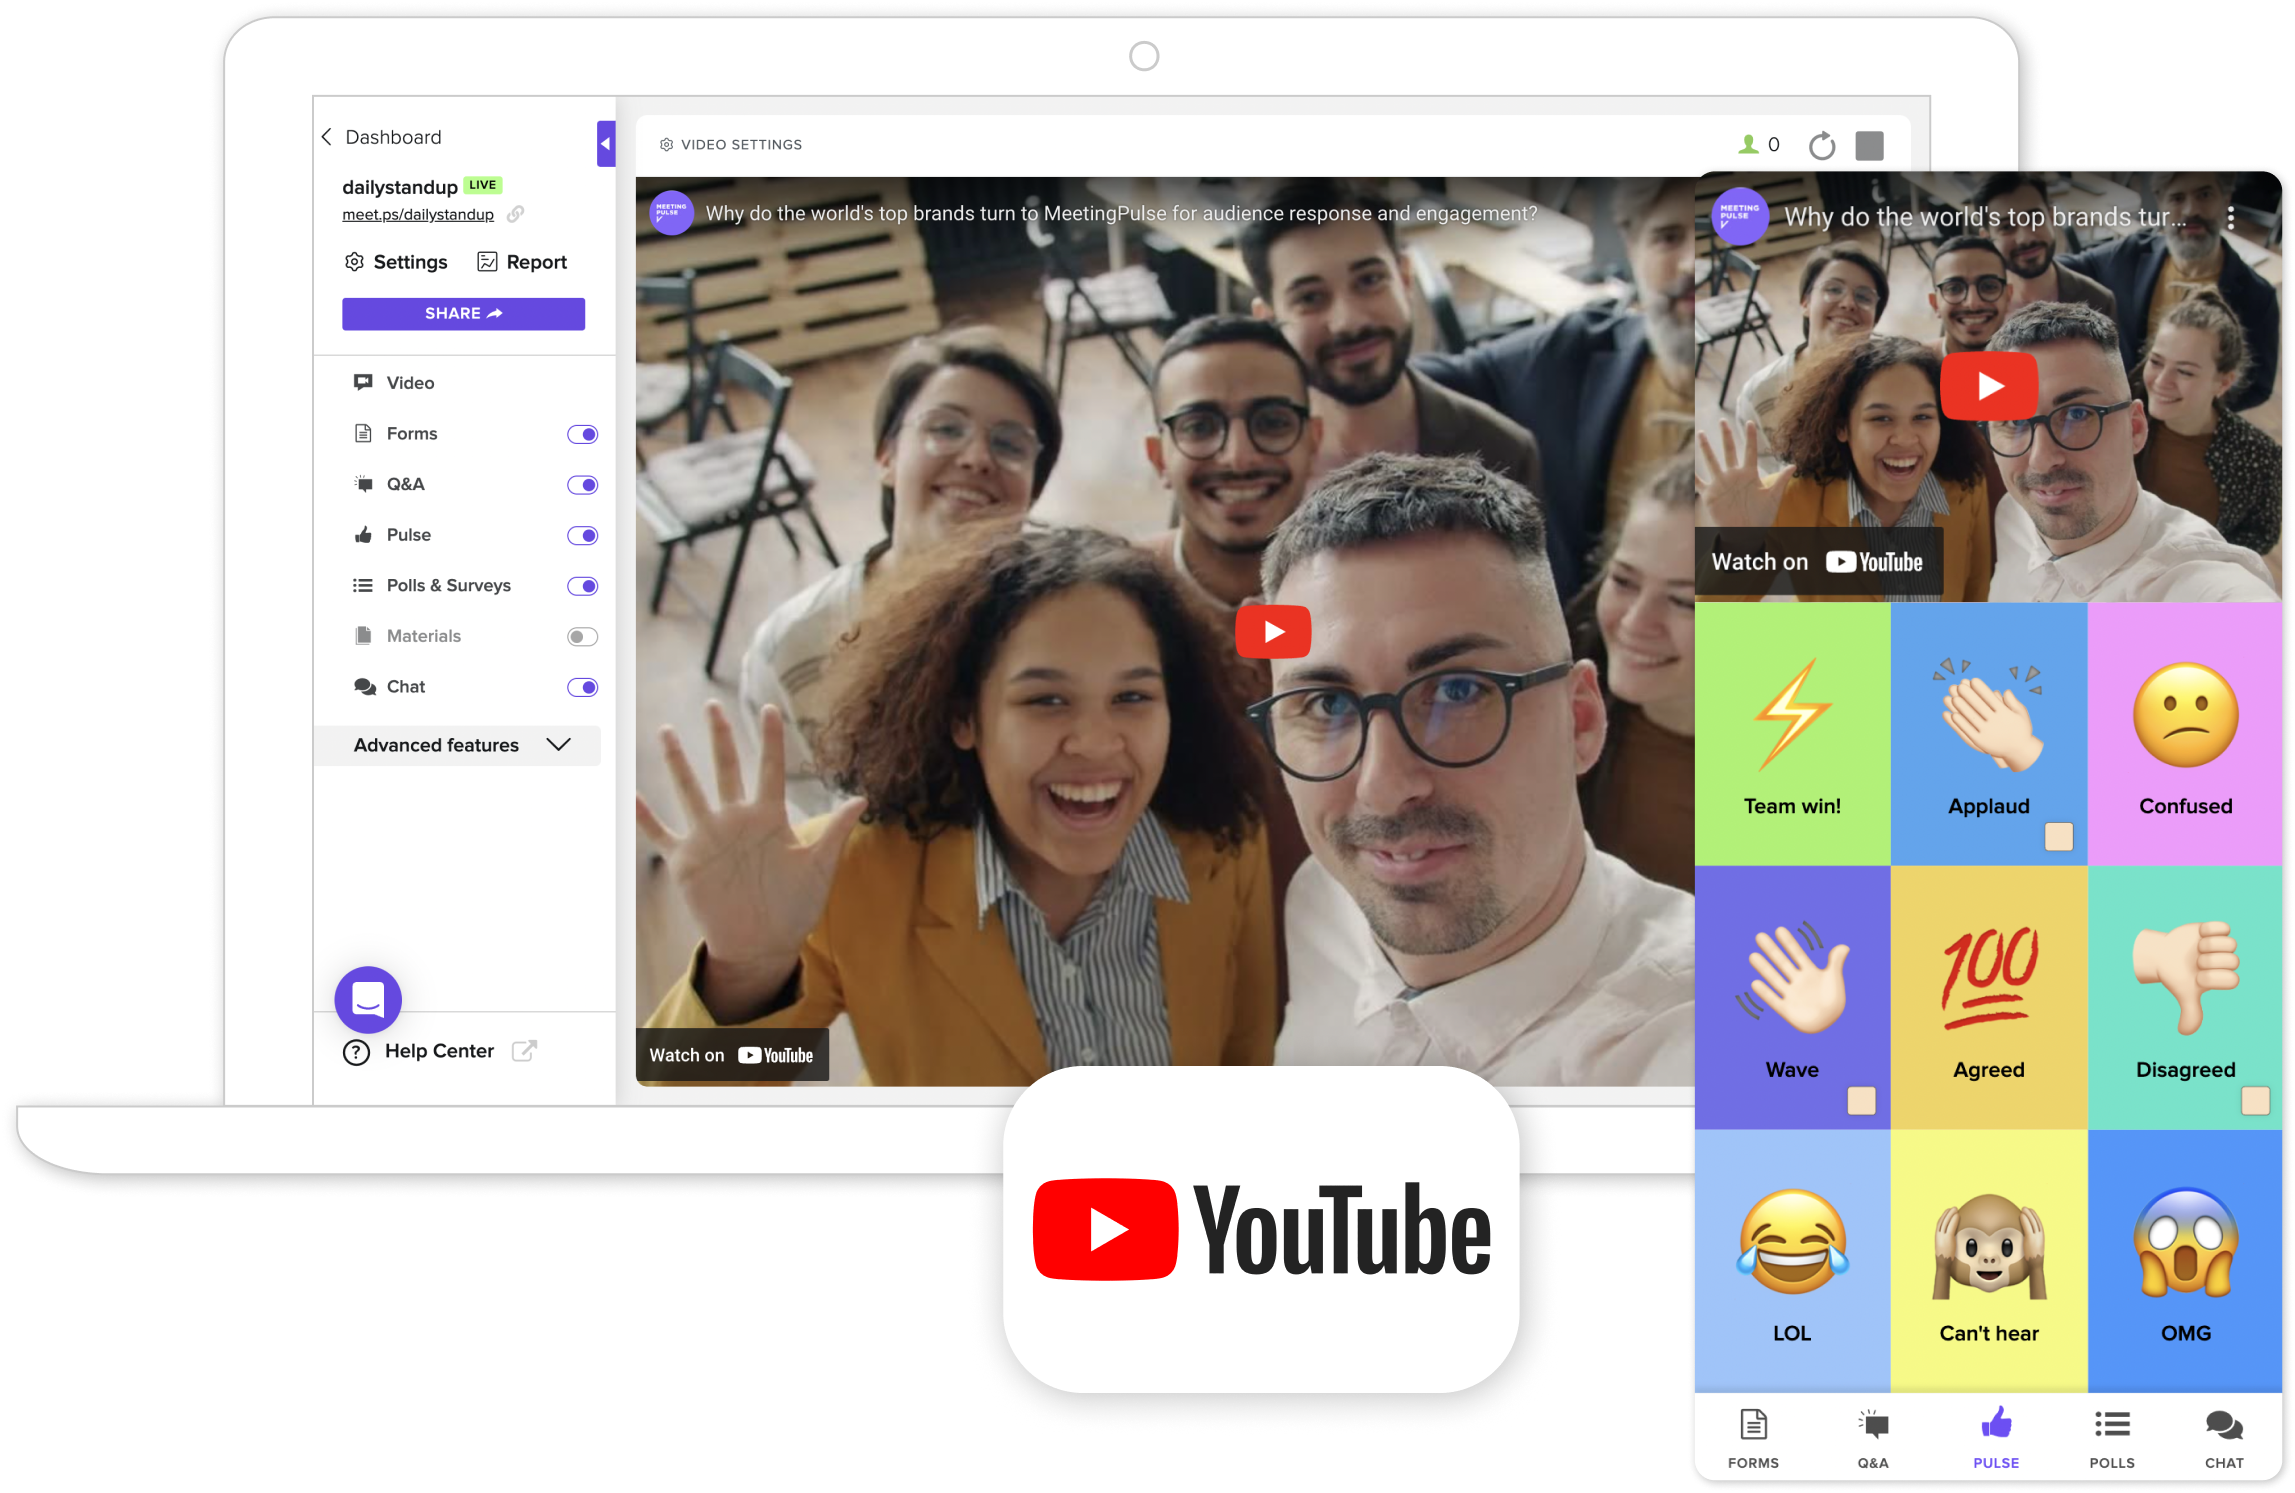Screen dimensions: 2295x1493
Task: Toggle the Q&A switch
Action: pyautogui.click(x=583, y=485)
